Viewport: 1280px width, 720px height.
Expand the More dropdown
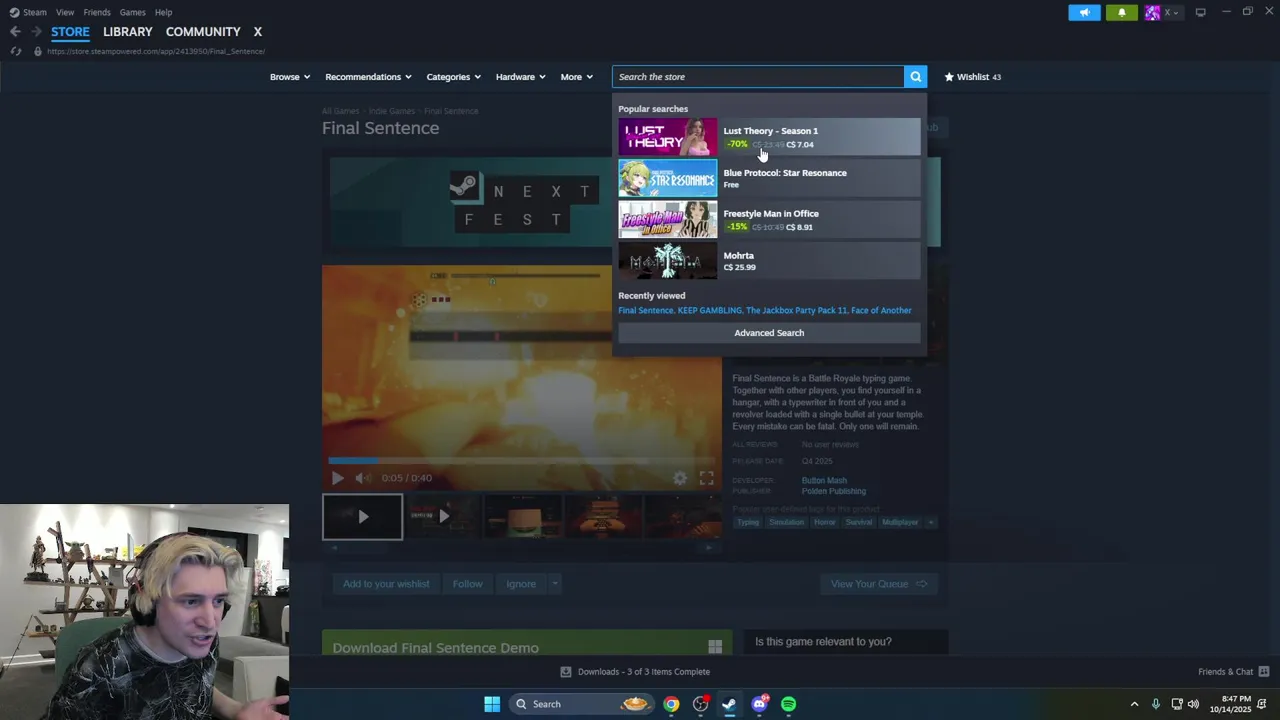tap(577, 77)
